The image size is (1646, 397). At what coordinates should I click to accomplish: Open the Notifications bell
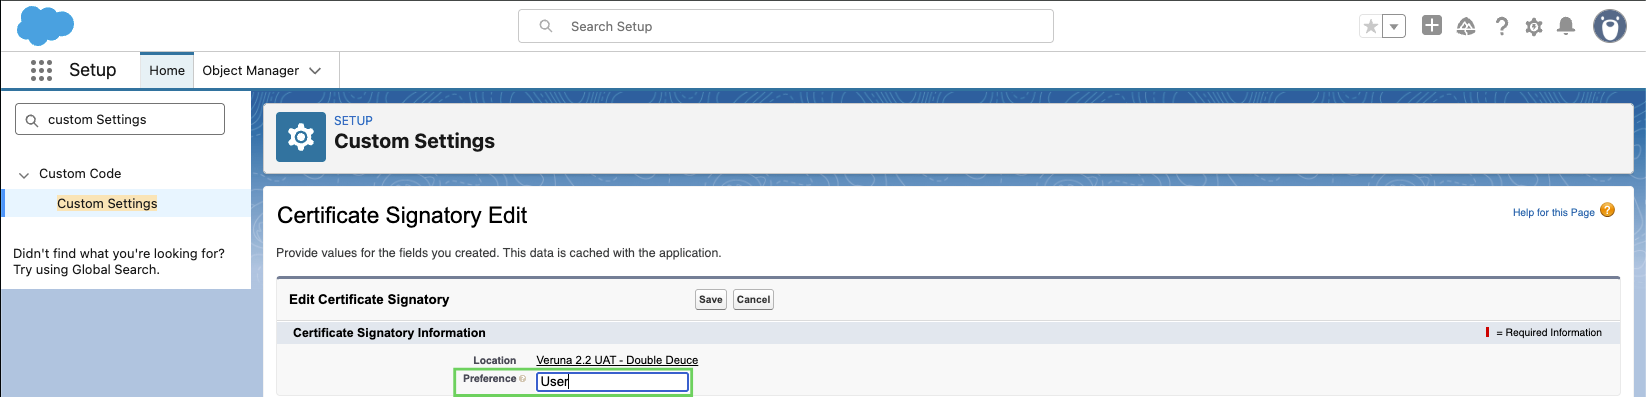pyautogui.click(x=1566, y=27)
